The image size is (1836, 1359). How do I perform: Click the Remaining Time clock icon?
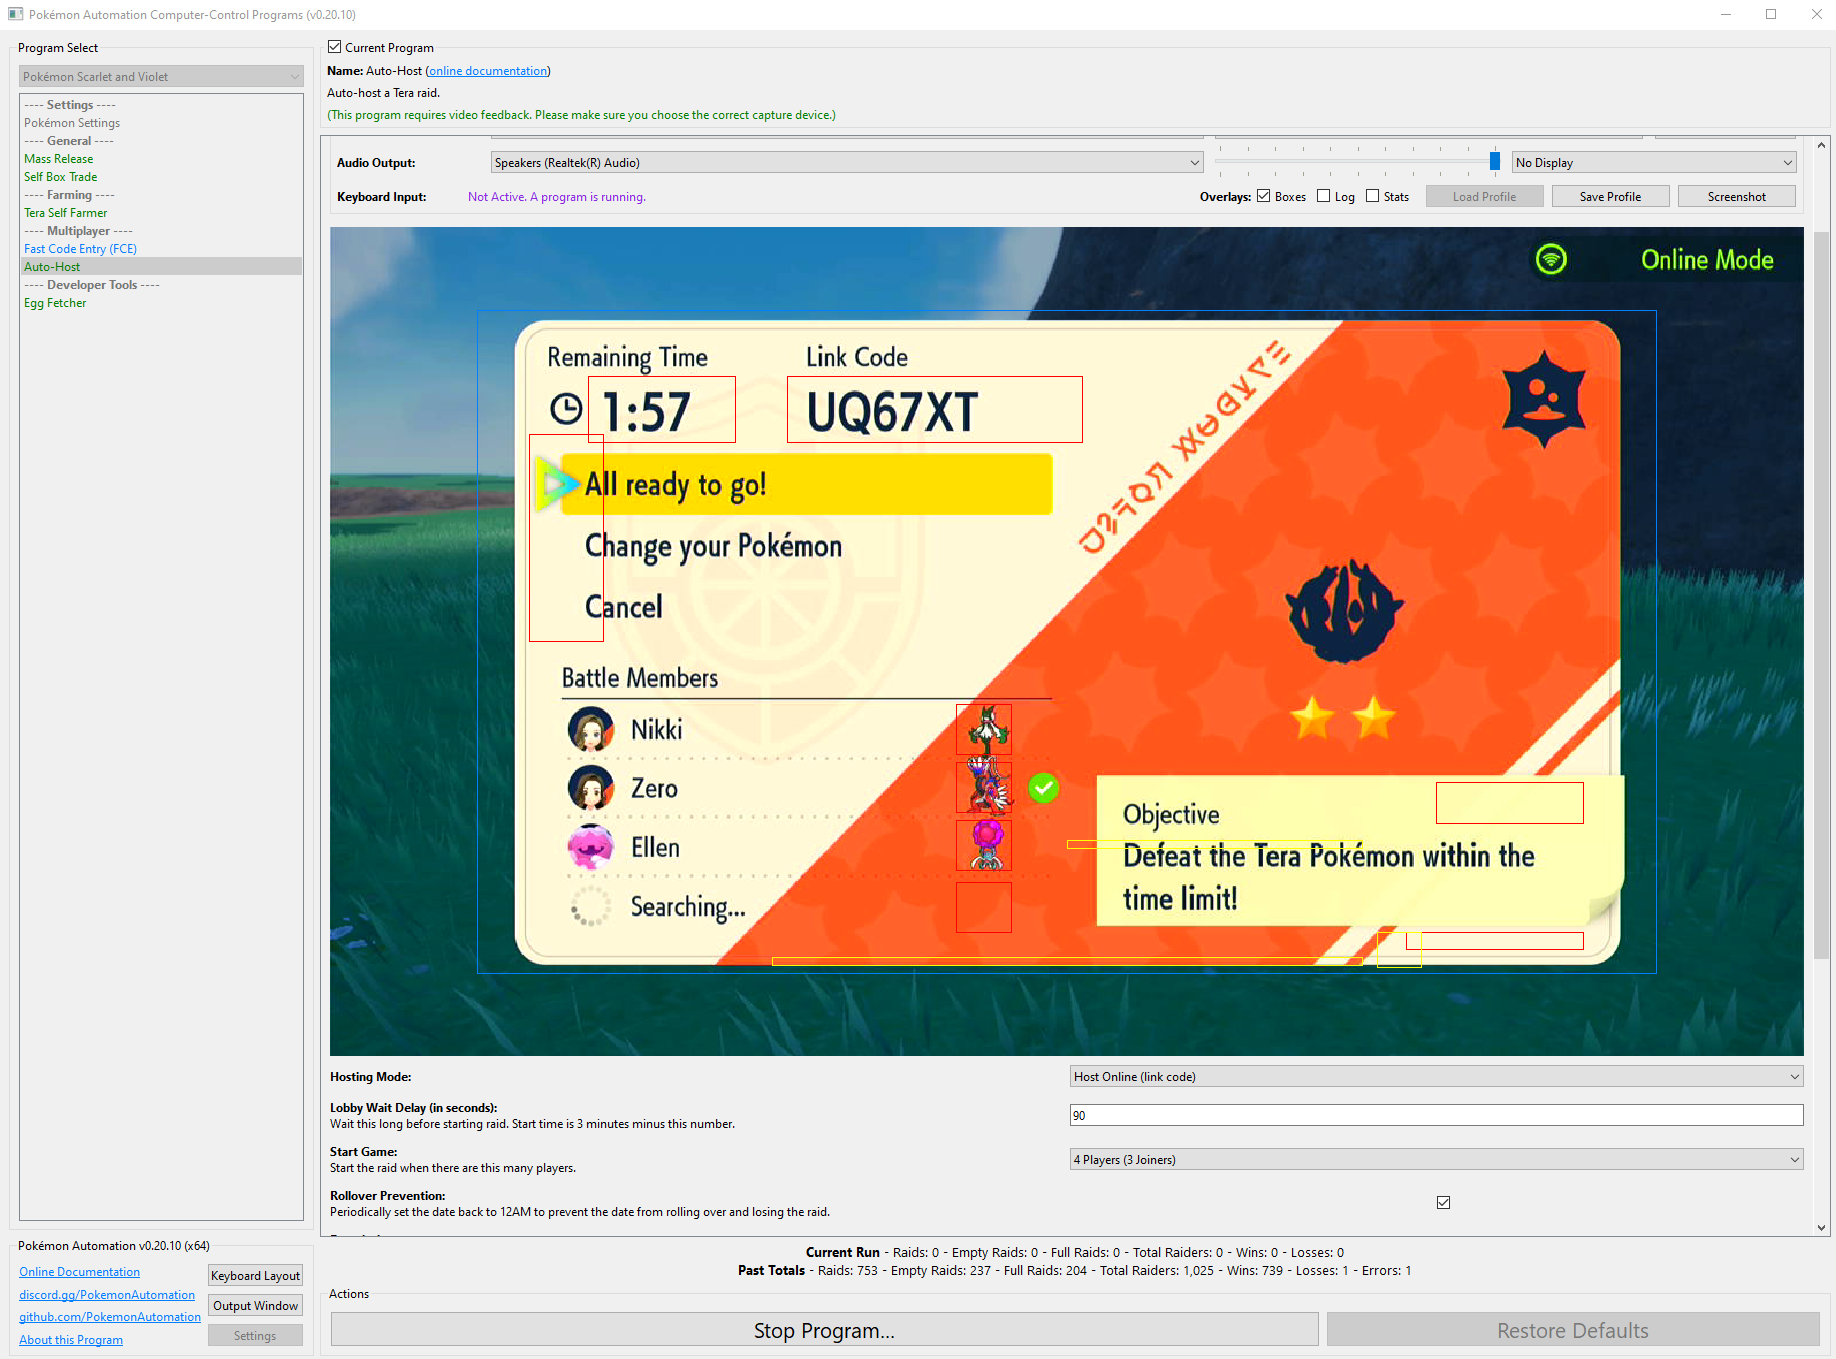point(566,409)
